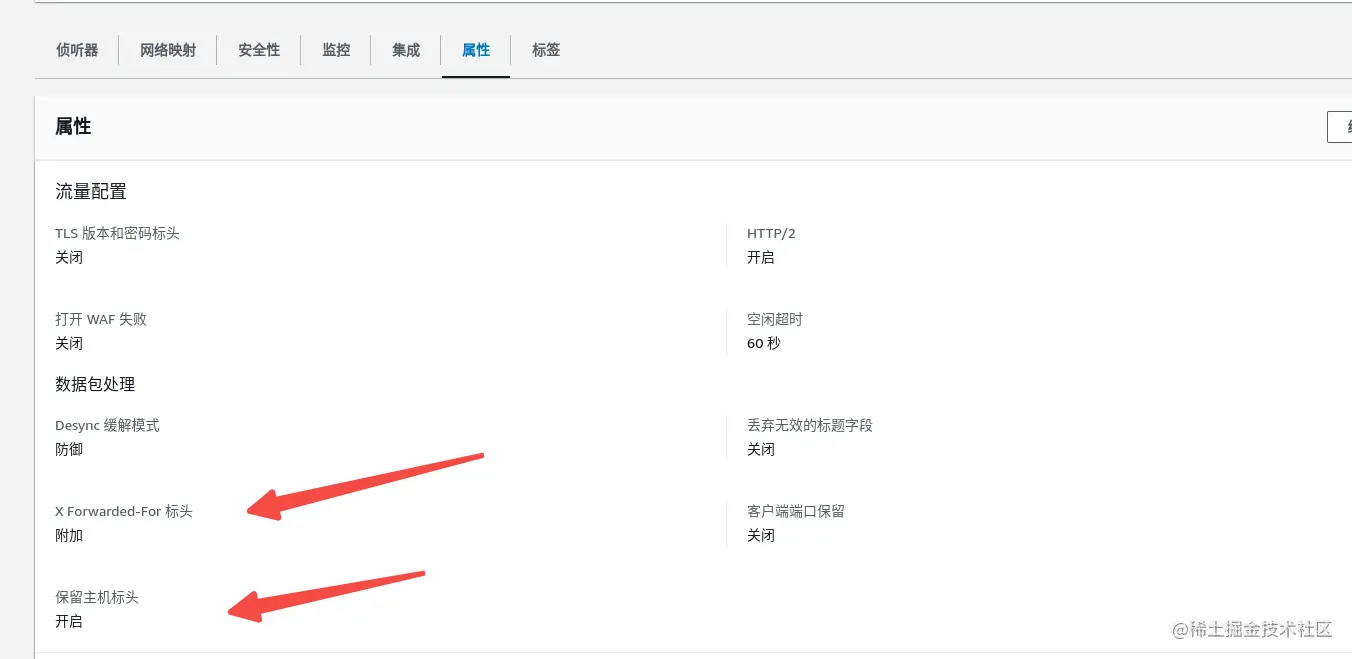Open the 安全性 tab
Viewport: 1352px width, 659px height.
(259, 50)
